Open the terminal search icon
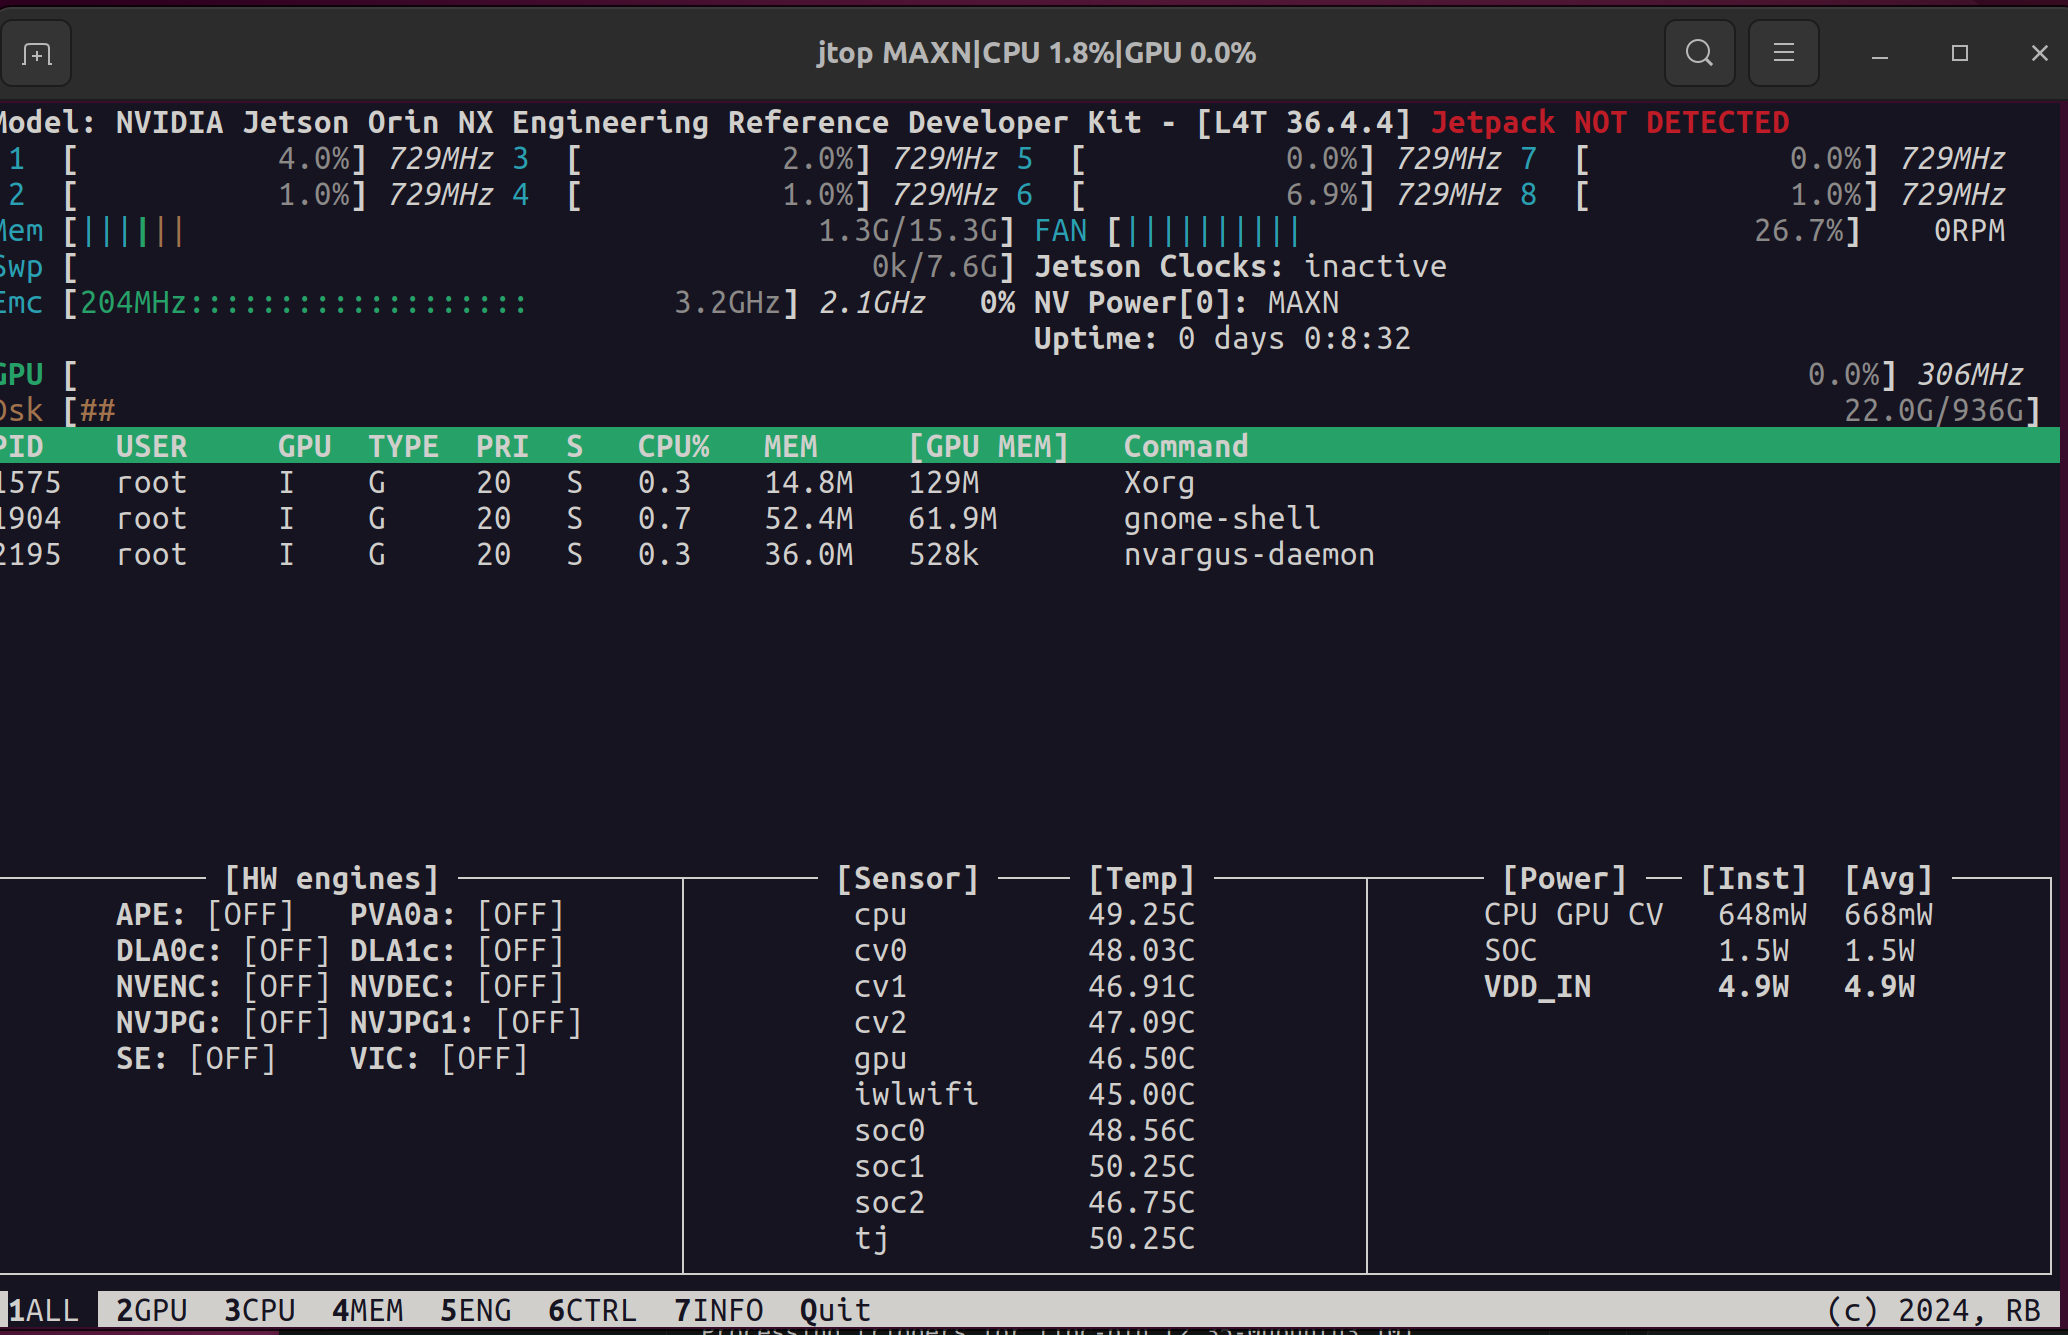 click(1699, 53)
